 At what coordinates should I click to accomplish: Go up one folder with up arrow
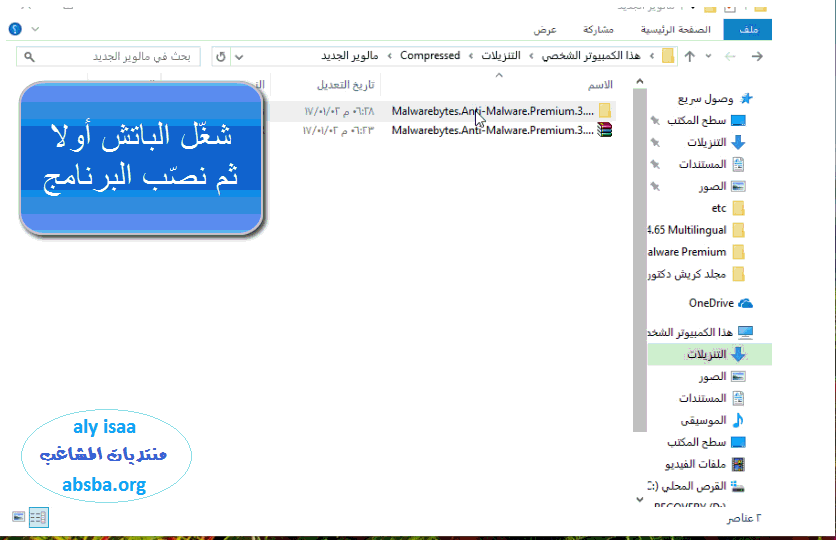click(689, 56)
